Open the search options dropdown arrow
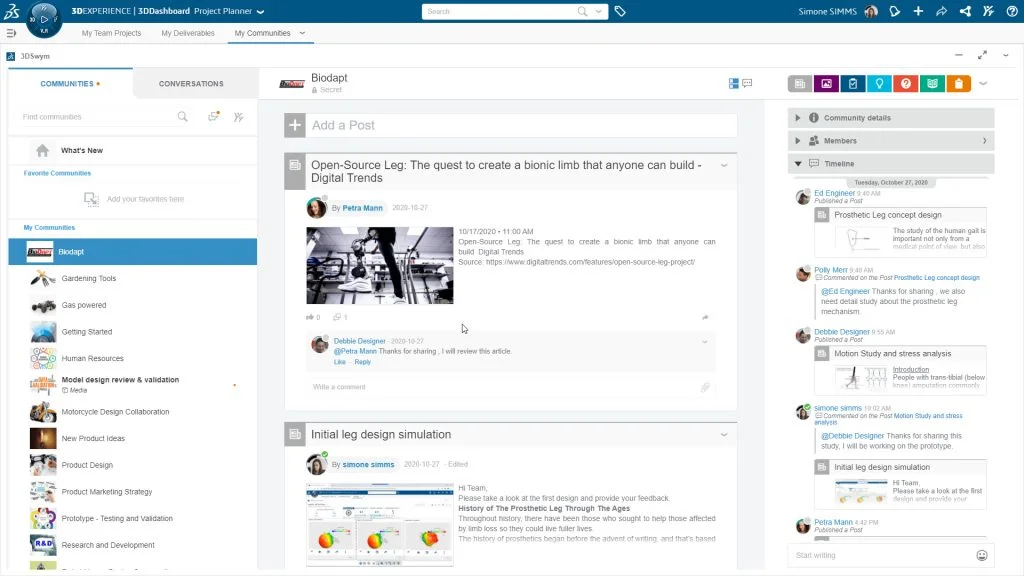 click(x=598, y=11)
